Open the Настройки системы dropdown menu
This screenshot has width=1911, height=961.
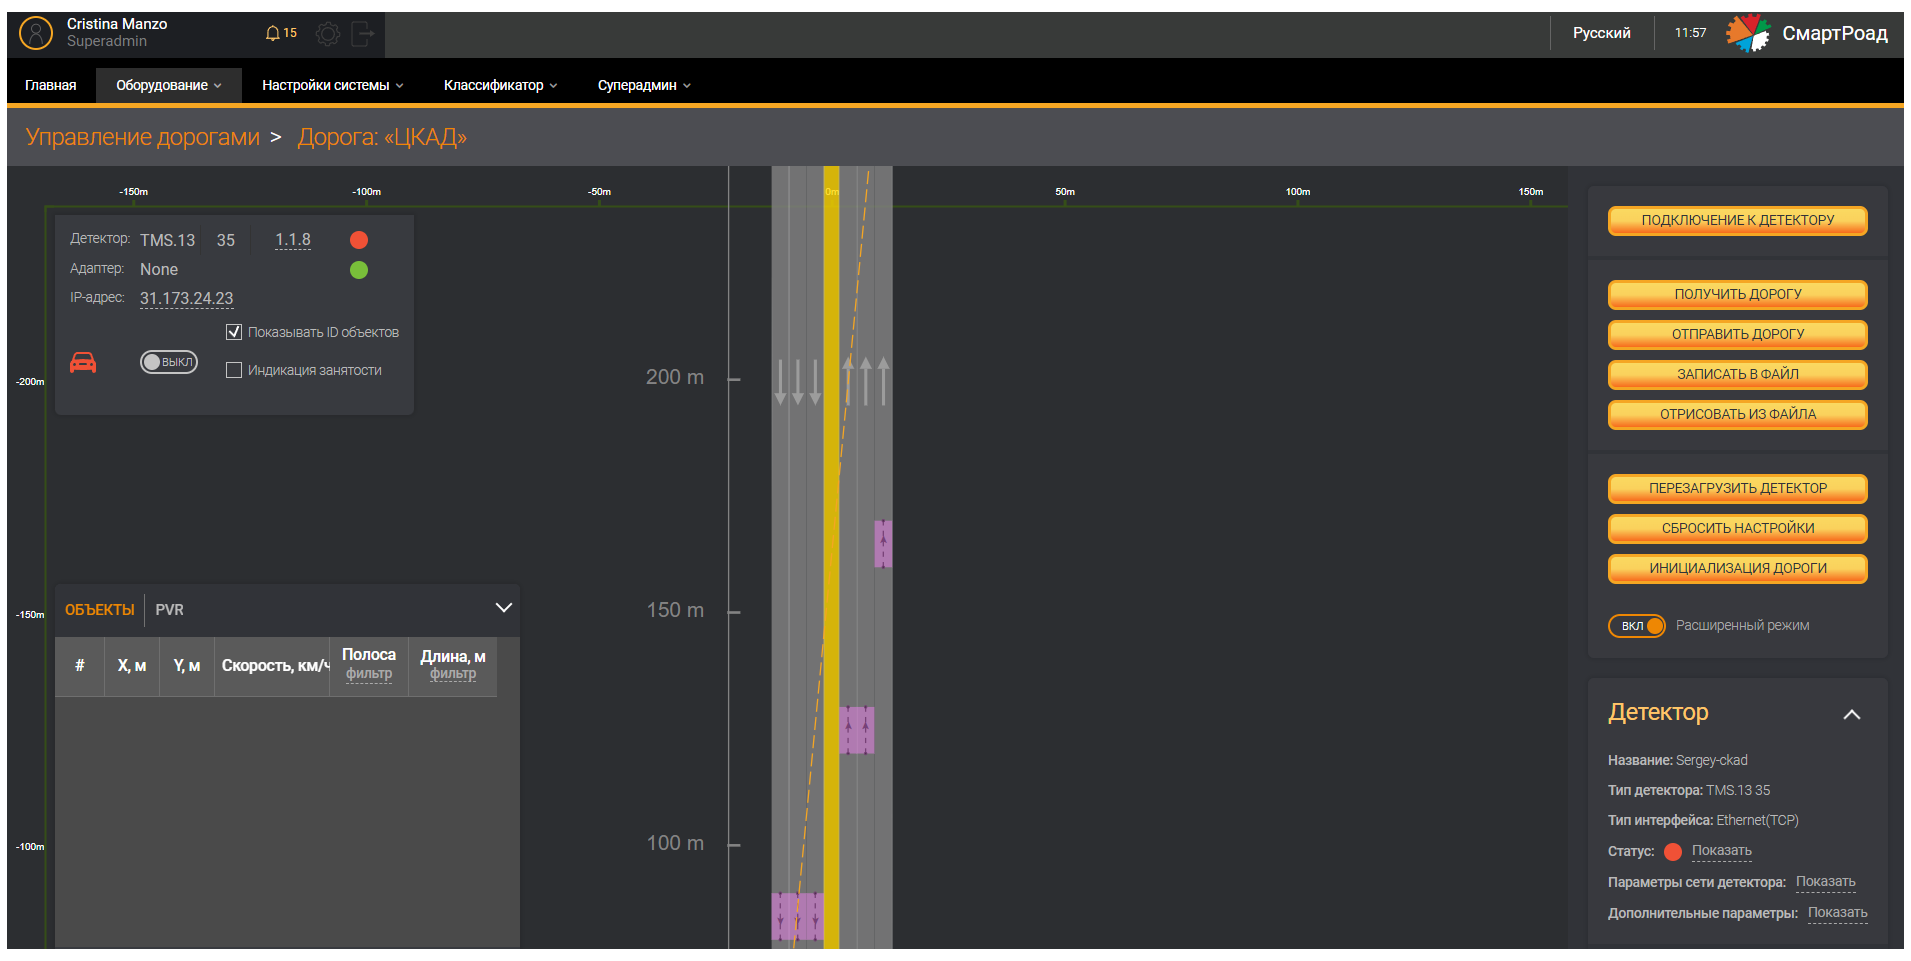[x=333, y=85]
